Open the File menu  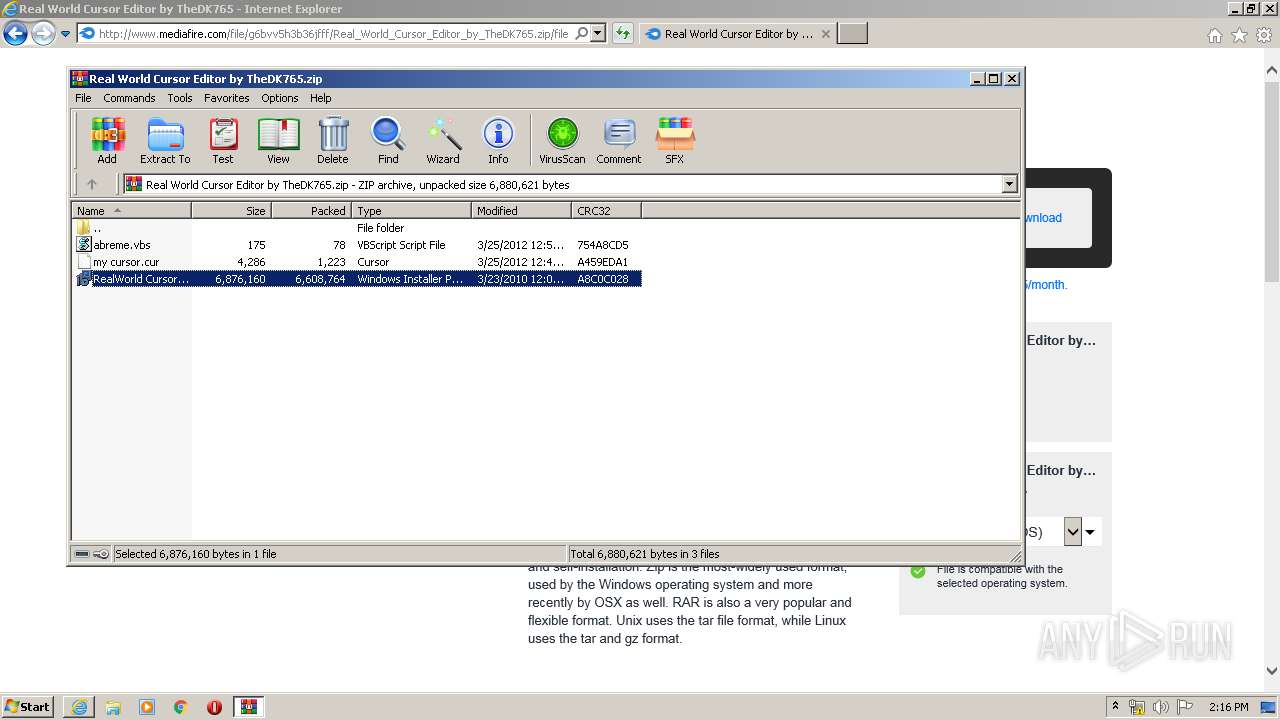point(83,98)
